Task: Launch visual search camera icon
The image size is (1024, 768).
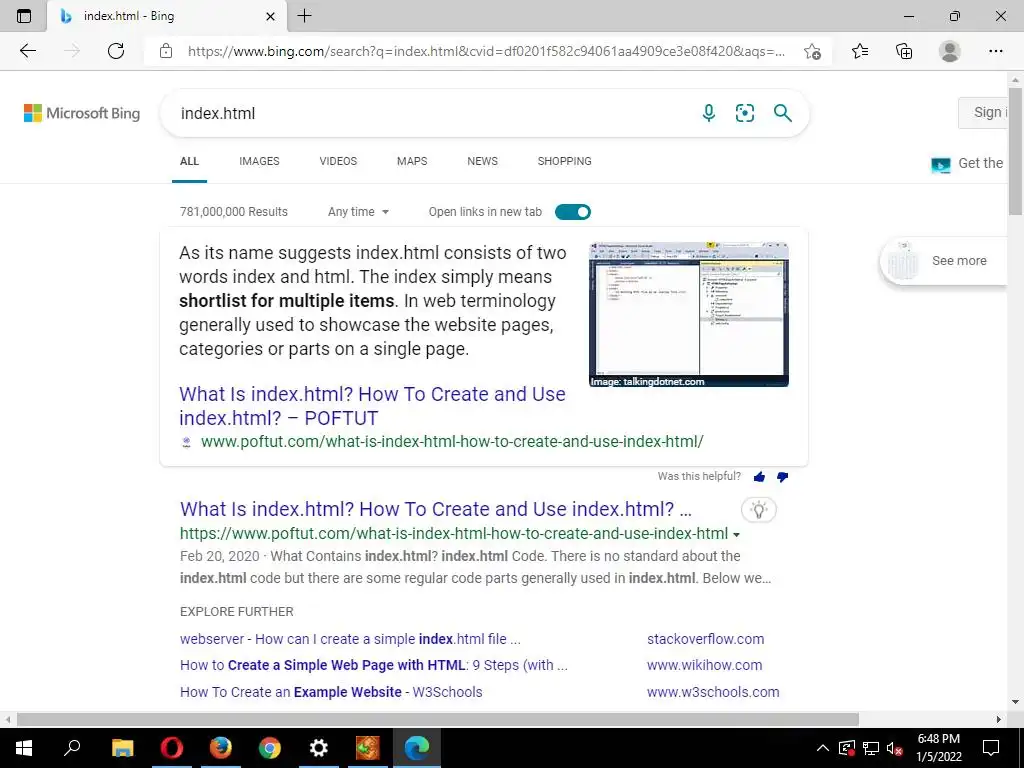Action: [x=744, y=113]
